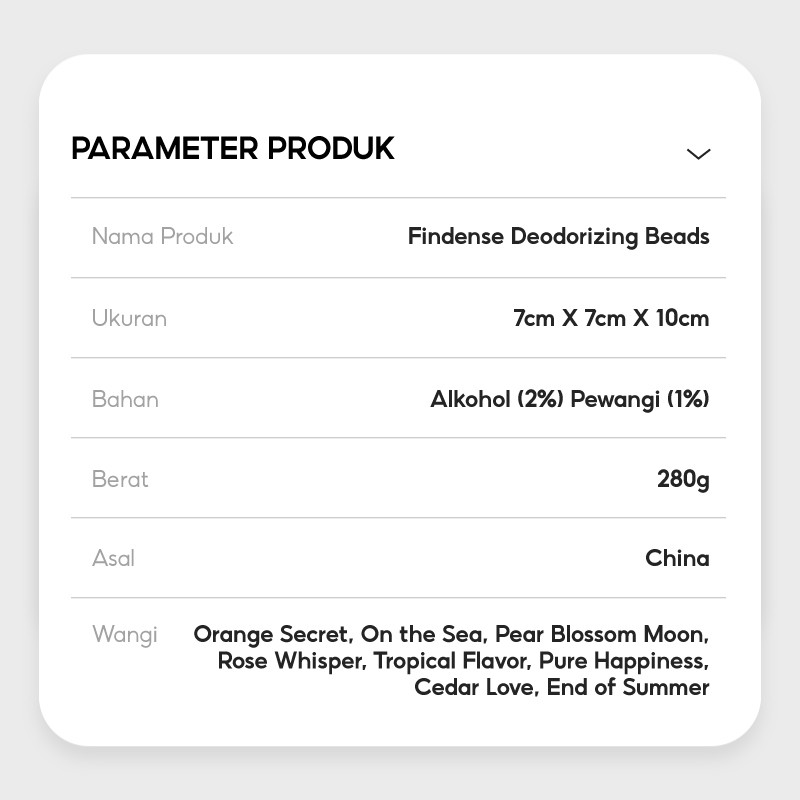The height and width of the screenshot is (800, 800).
Task: Click the Alkohol (2%) Pewangi (1%) text
Action: point(569,399)
